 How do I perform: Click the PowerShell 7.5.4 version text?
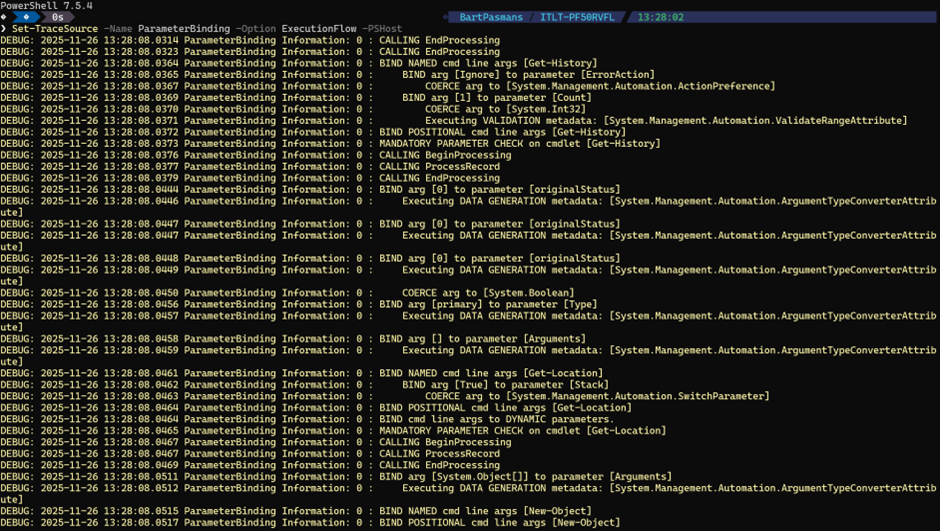coord(47,5)
